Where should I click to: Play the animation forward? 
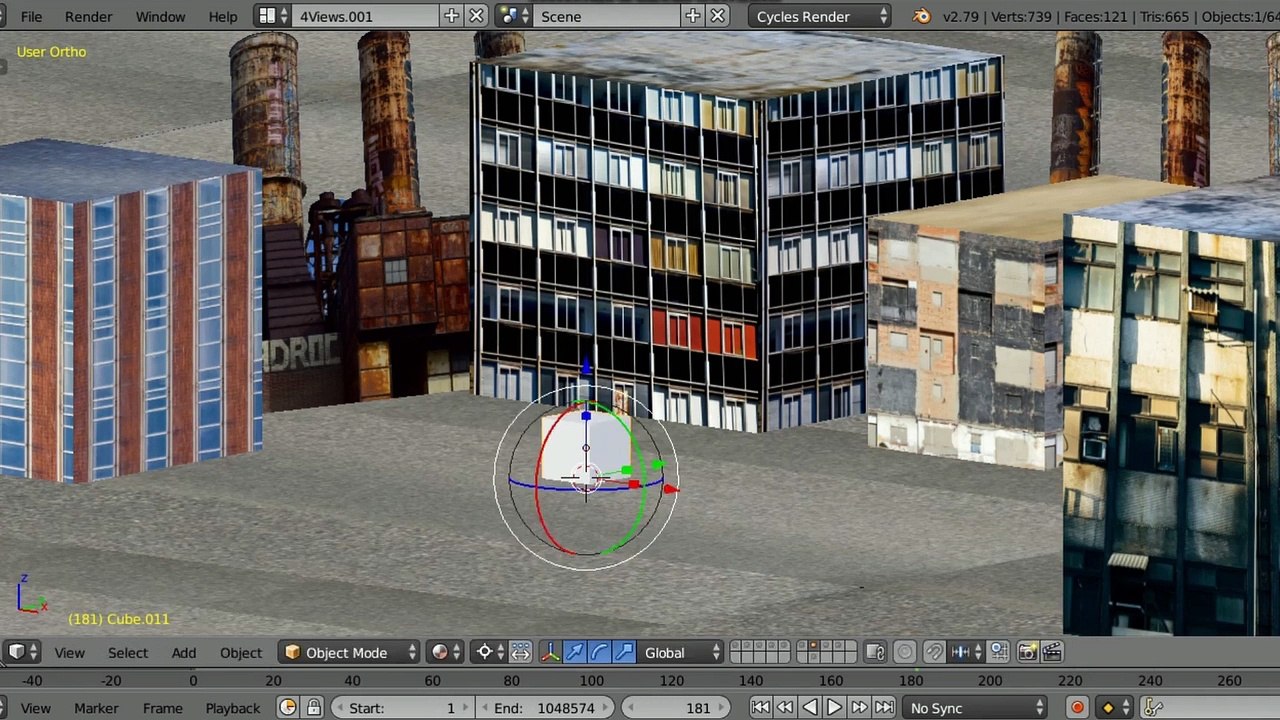pos(834,708)
